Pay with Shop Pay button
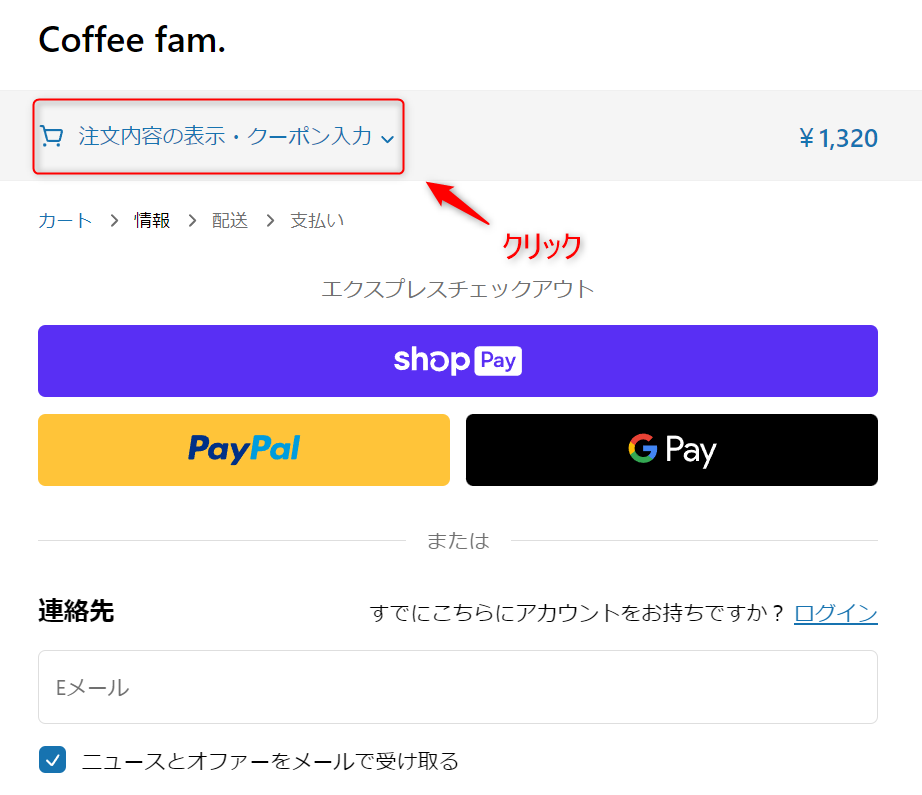922x795 pixels. point(457,360)
